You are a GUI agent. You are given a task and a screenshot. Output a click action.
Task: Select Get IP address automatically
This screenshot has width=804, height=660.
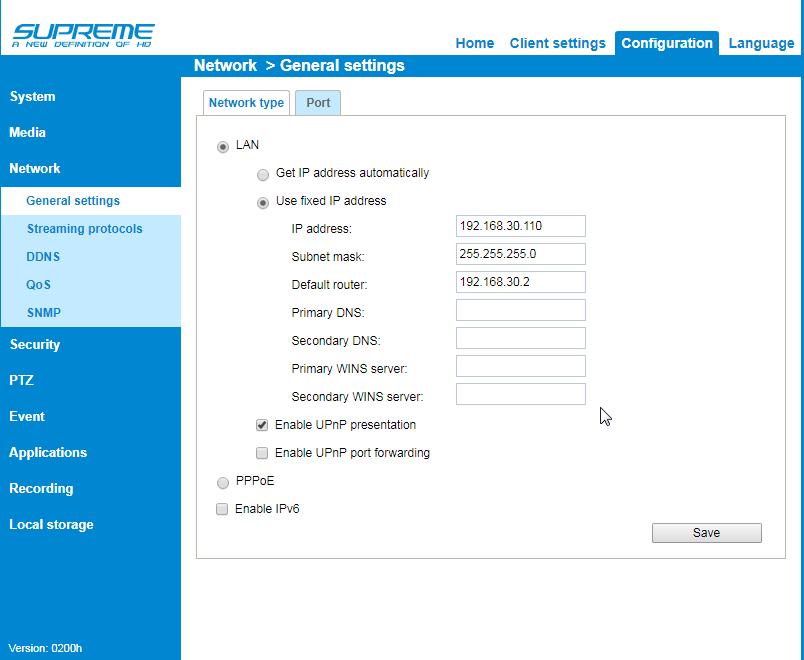pyautogui.click(x=263, y=175)
